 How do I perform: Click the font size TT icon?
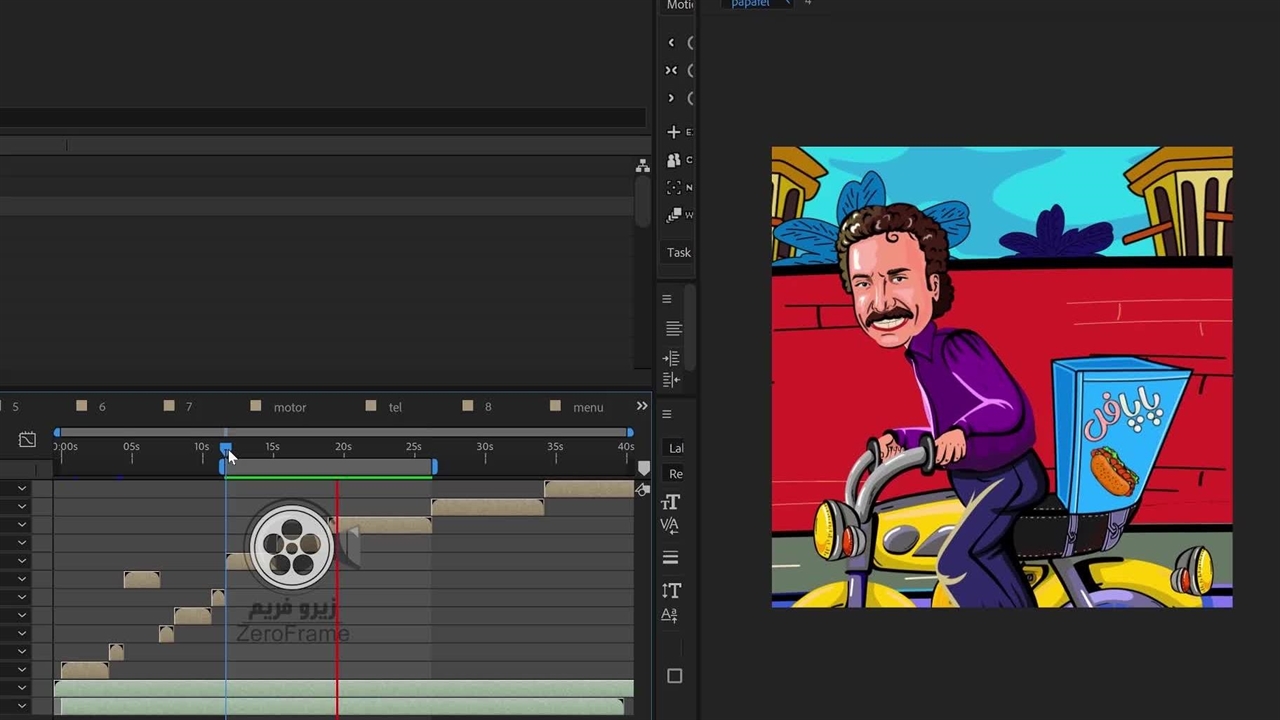pyautogui.click(x=671, y=502)
